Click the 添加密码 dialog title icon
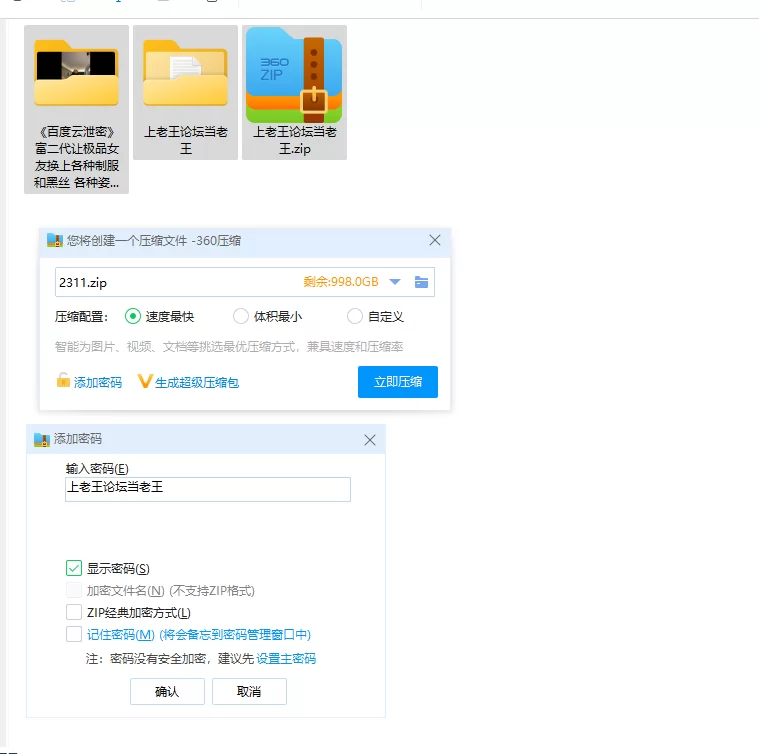This screenshot has height=754, width=759. point(41,439)
